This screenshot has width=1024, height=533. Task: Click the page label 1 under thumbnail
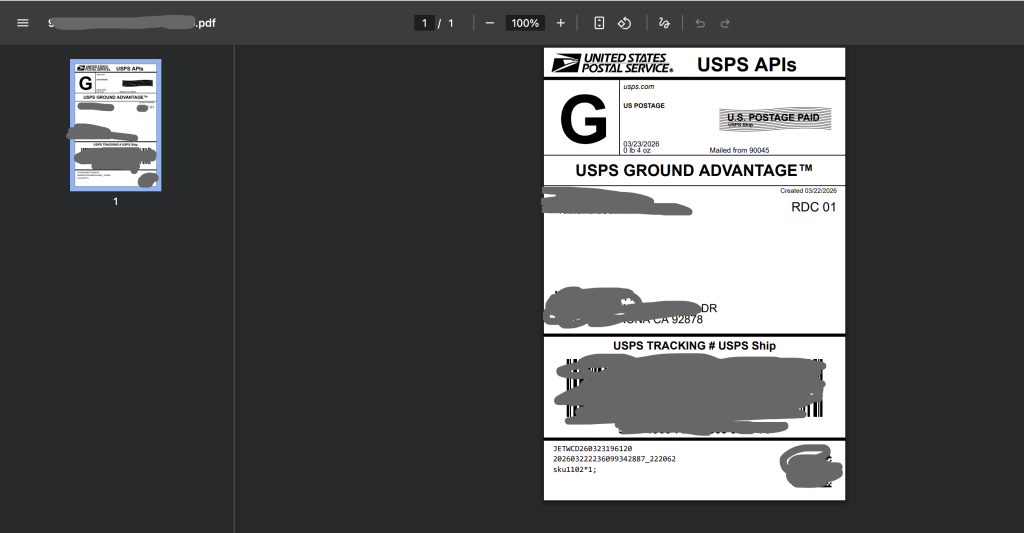[115, 201]
